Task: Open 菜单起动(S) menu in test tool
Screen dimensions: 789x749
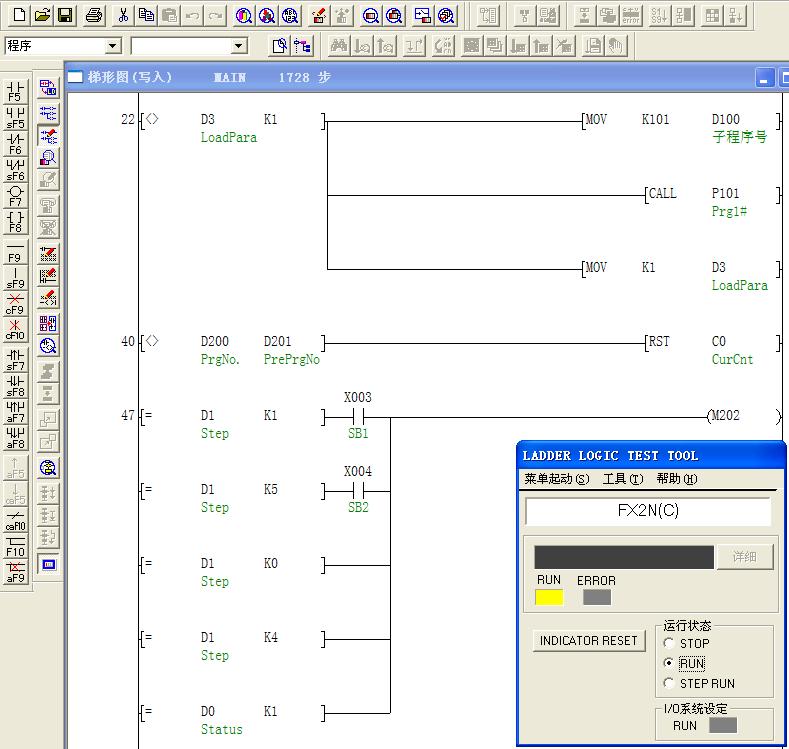Action: pyautogui.click(x=557, y=479)
